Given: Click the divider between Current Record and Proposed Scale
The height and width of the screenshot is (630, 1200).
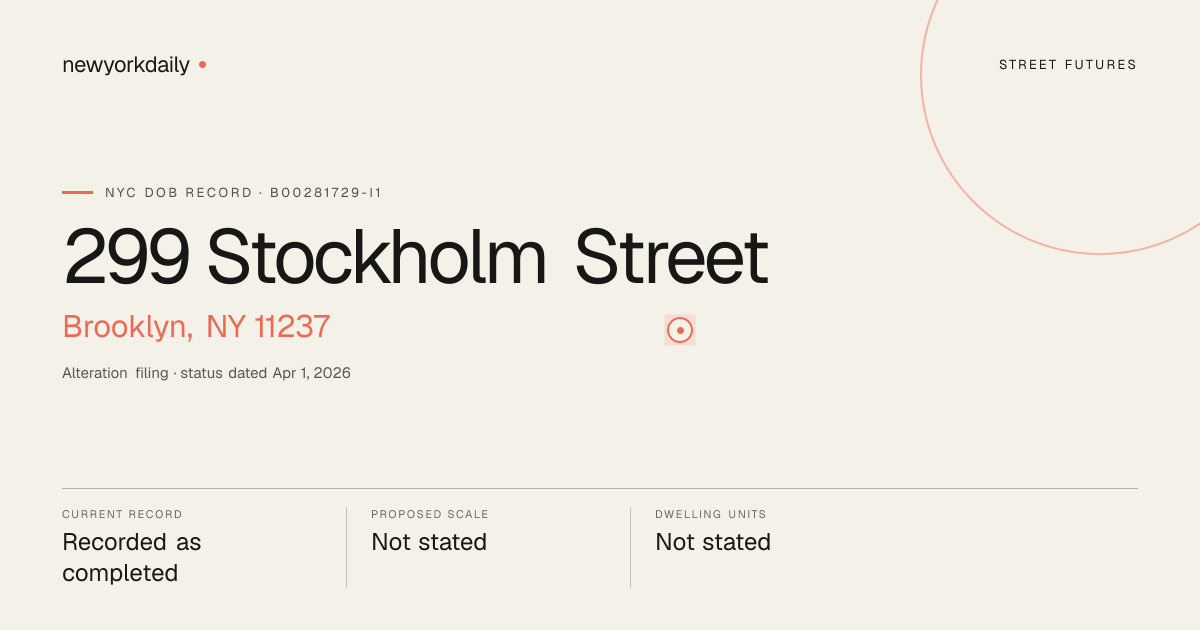Looking at the screenshot, I should coord(346,547).
